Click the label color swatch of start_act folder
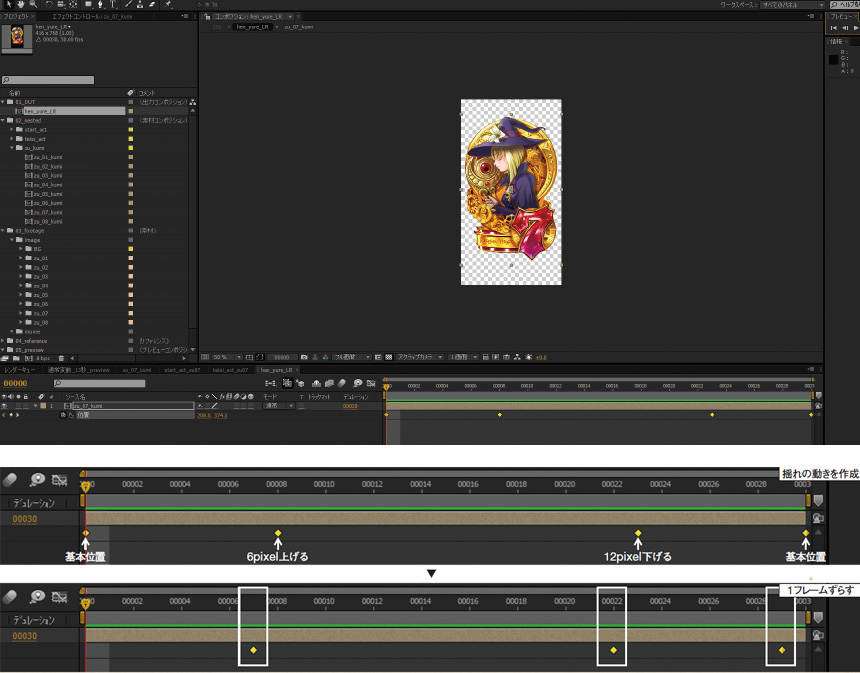Screen dimensions: 860x673 (x=131, y=129)
